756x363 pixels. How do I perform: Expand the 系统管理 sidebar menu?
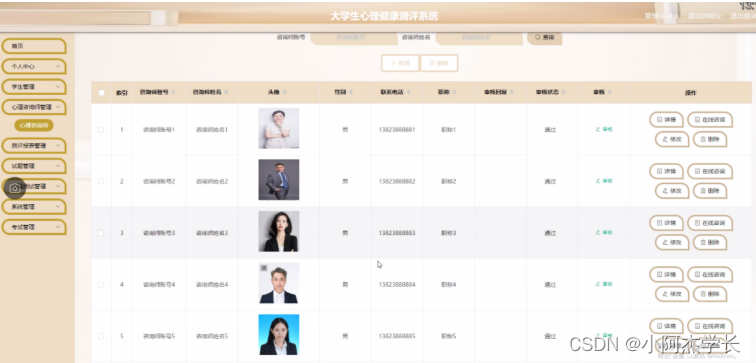pos(34,207)
